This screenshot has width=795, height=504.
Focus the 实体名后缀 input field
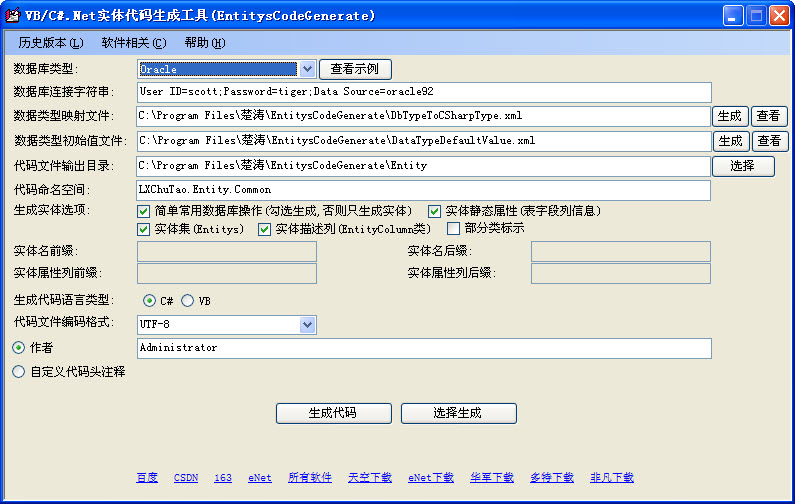[x=621, y=251]
